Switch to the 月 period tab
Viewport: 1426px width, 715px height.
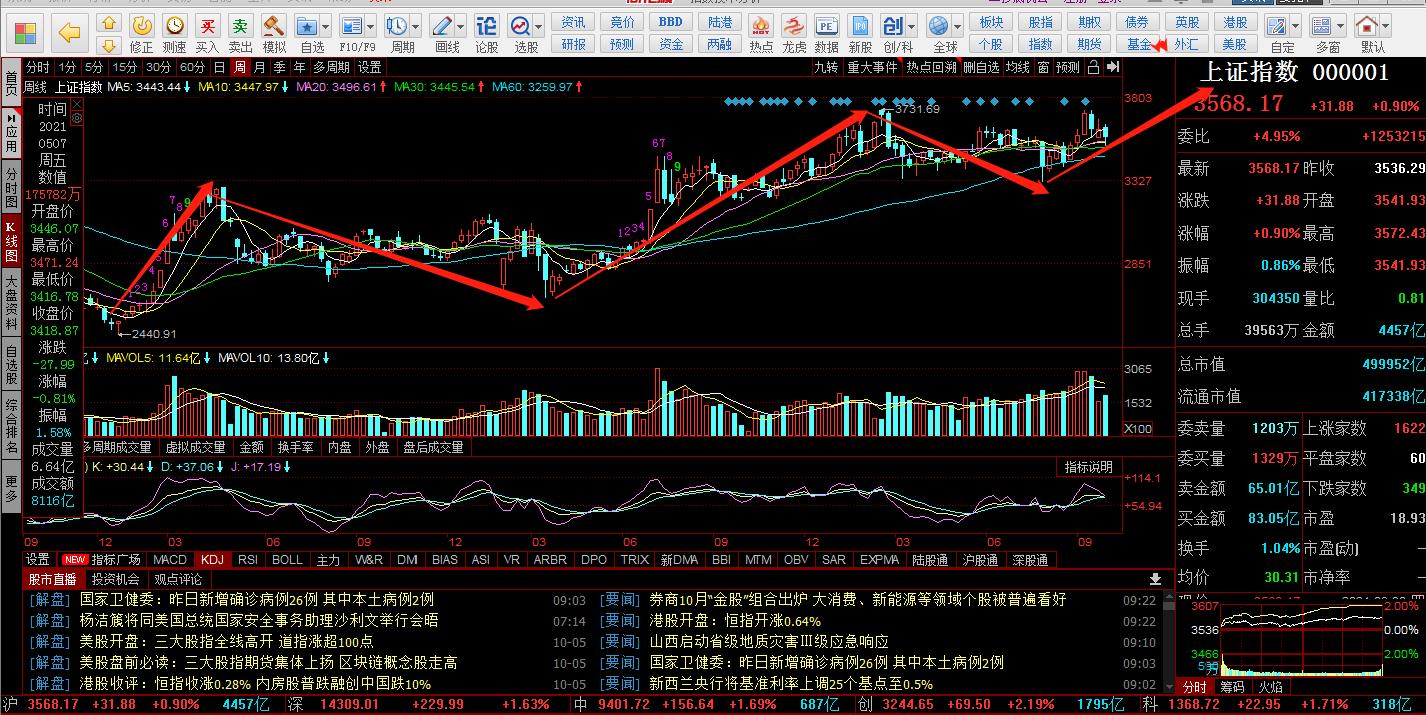(260, 67)
